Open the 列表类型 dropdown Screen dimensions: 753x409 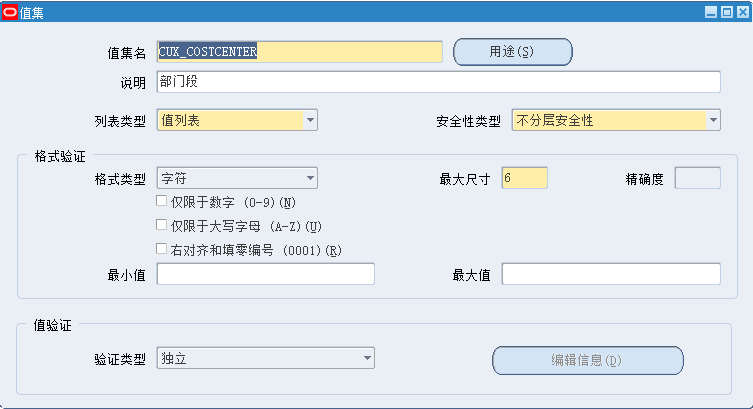pyautogui.click(x=311, y=121)
